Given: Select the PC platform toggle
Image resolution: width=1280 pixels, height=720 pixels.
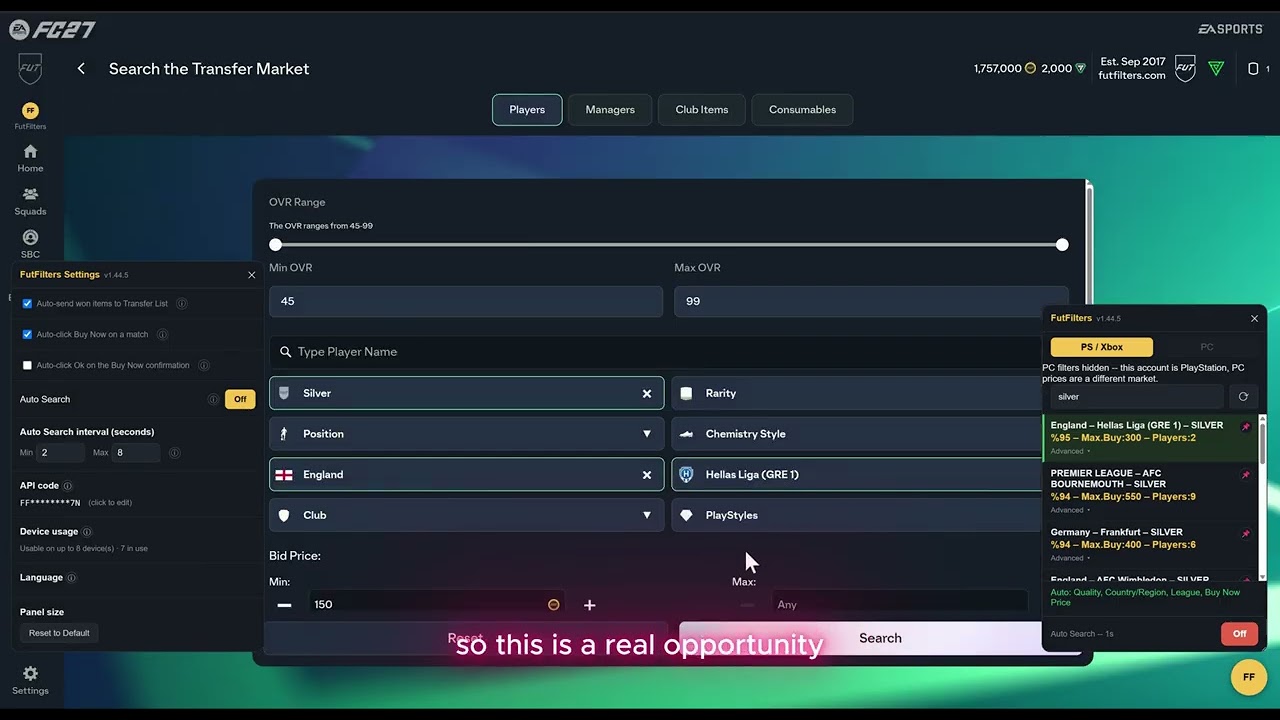Looking at the screenshot, I should pos(1207,347).
